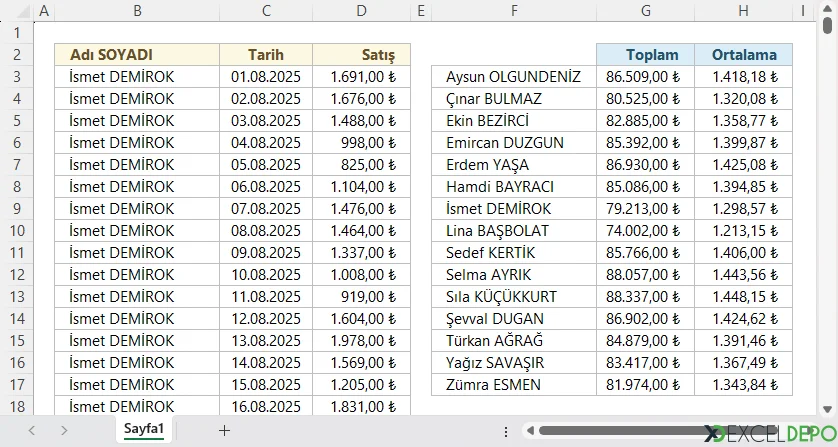The height and width of the screenshot is (447, 838).
Task: Click the 'Ortalama' header cell
Action: coord(743,55)
